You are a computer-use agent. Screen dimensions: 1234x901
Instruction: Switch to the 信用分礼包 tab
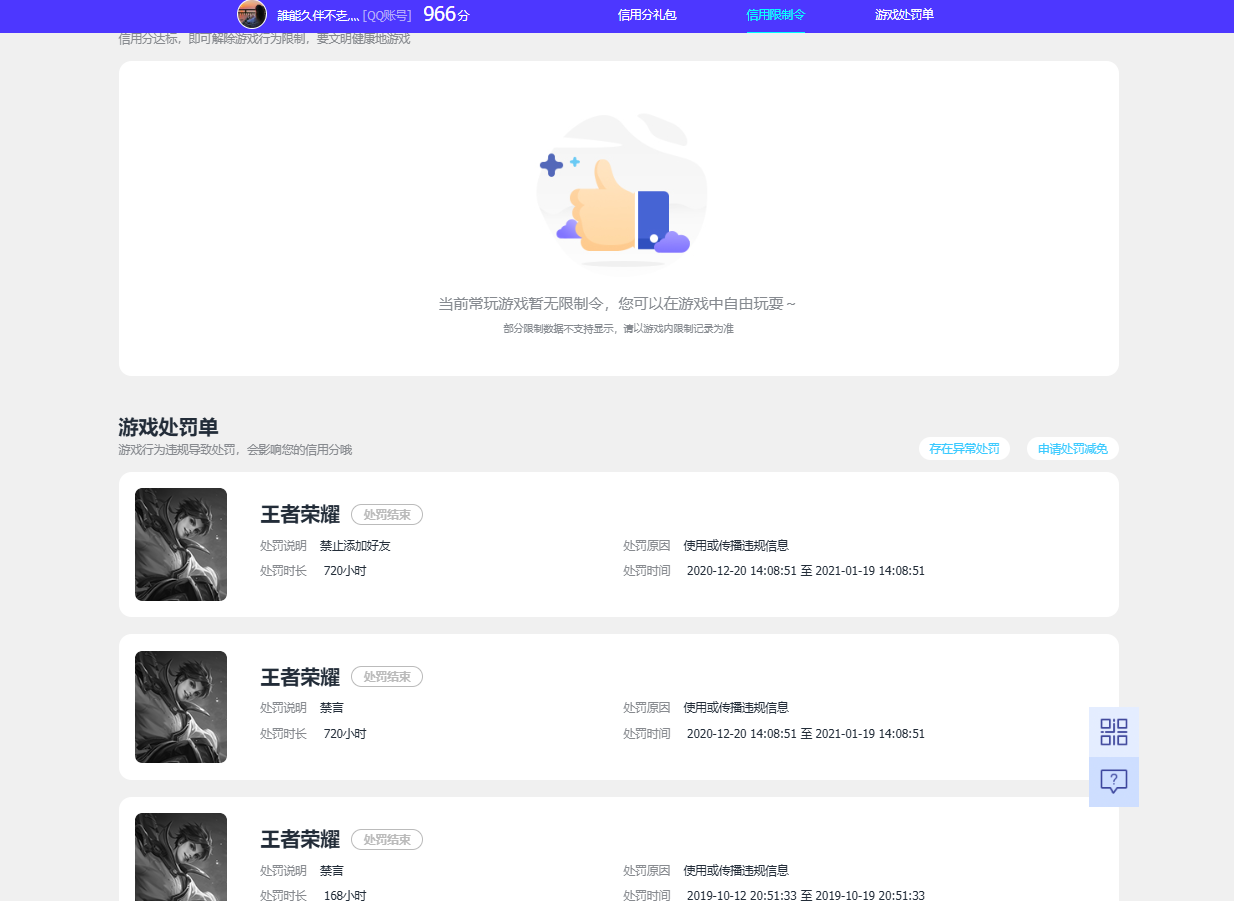[x=646, y=15]
